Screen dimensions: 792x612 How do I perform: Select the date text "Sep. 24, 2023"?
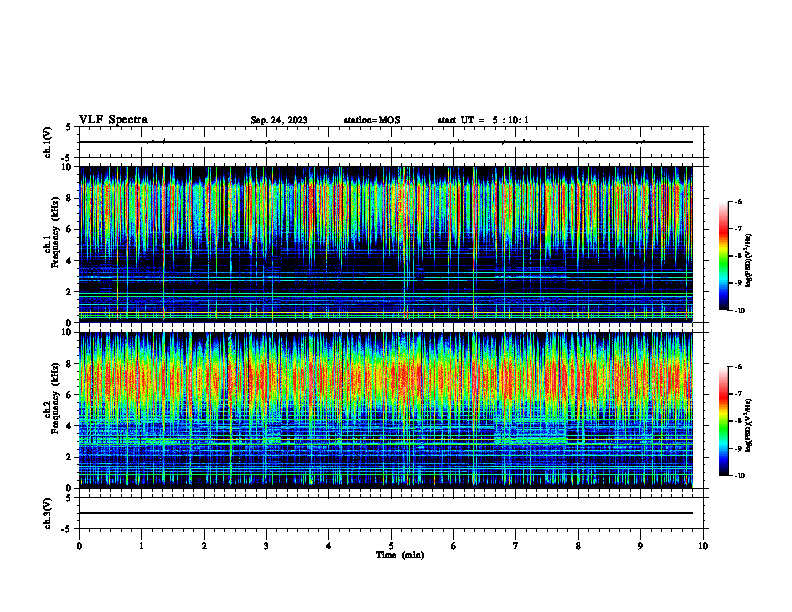pyautogui.click(x=279, y=120)
